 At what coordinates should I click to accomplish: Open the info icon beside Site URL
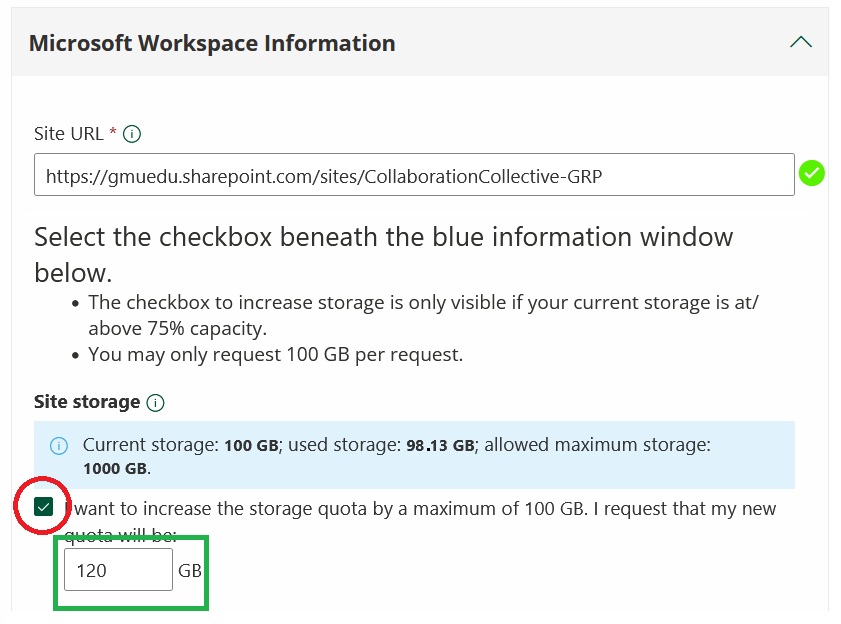coord(133,134)
